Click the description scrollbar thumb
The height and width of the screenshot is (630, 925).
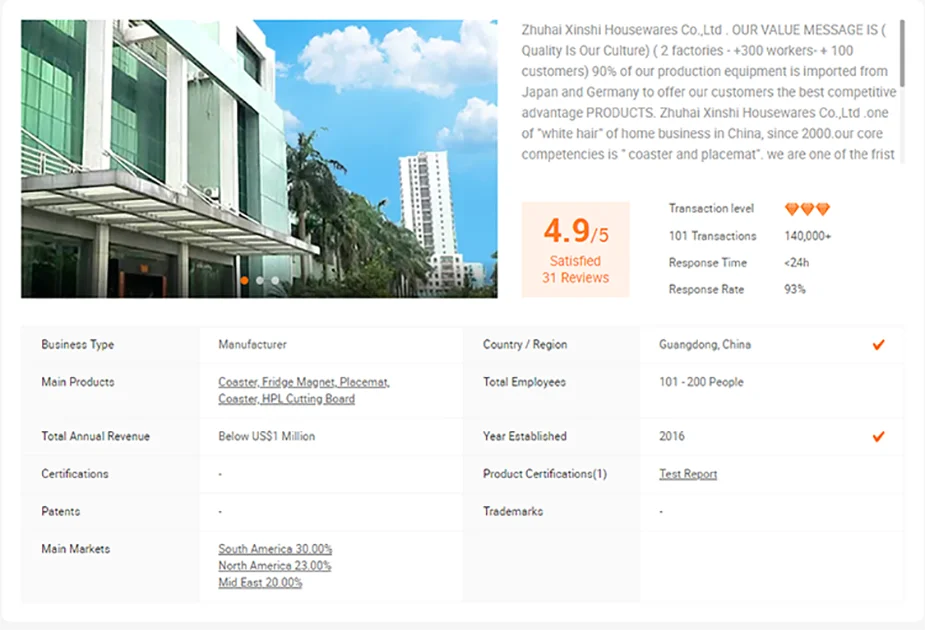tap(902, 53)
